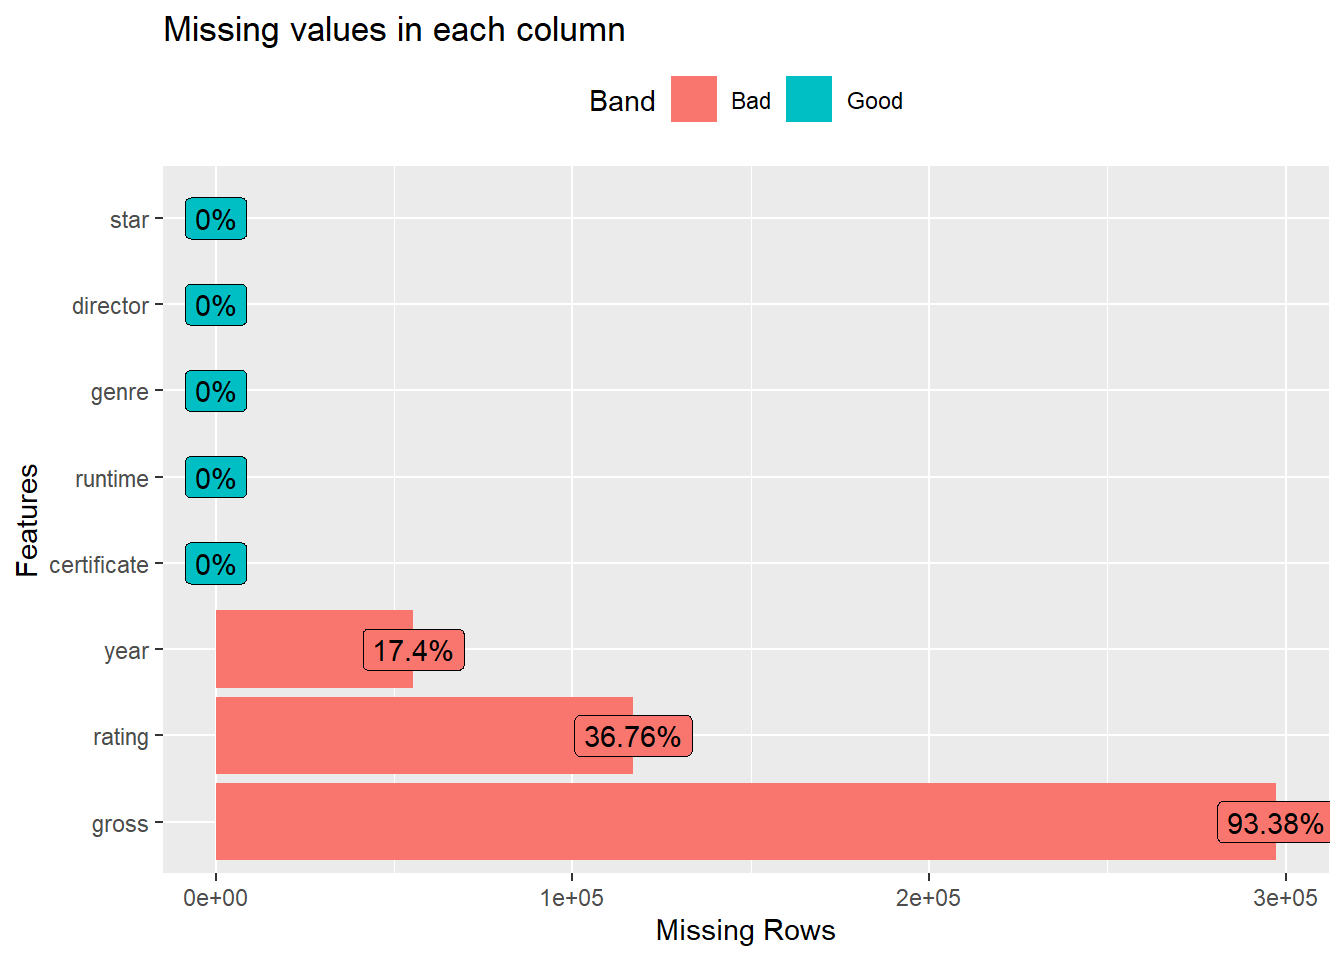The height and width of the screenshot is (960, 1344).
Task: Click the "Good" legend text
Action: (874, 101)
